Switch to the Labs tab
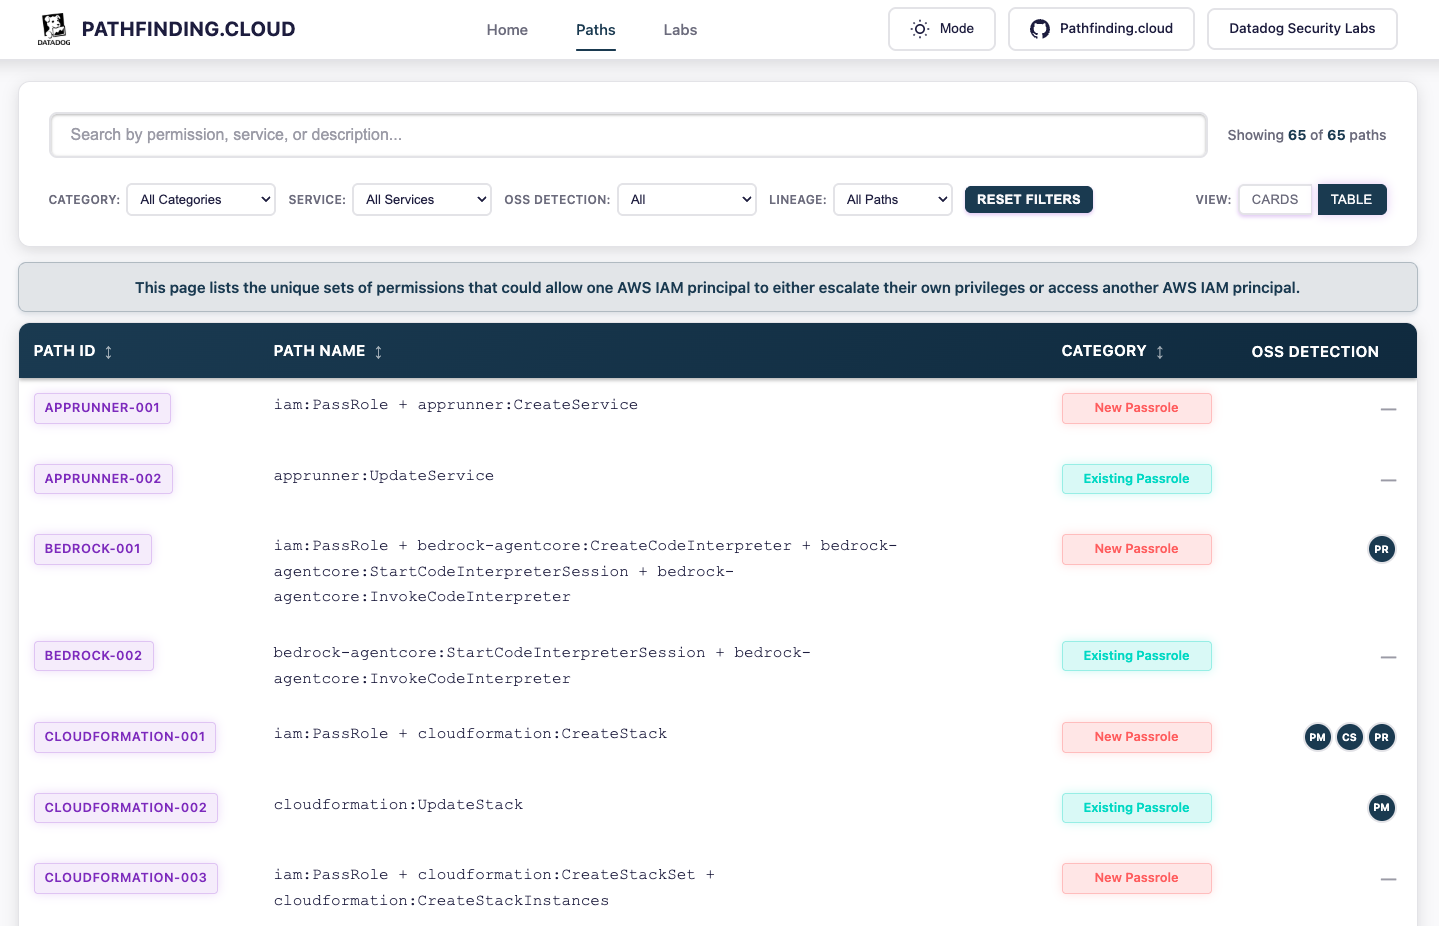This screenshot has width=1439, height=926. coord(680,29)
